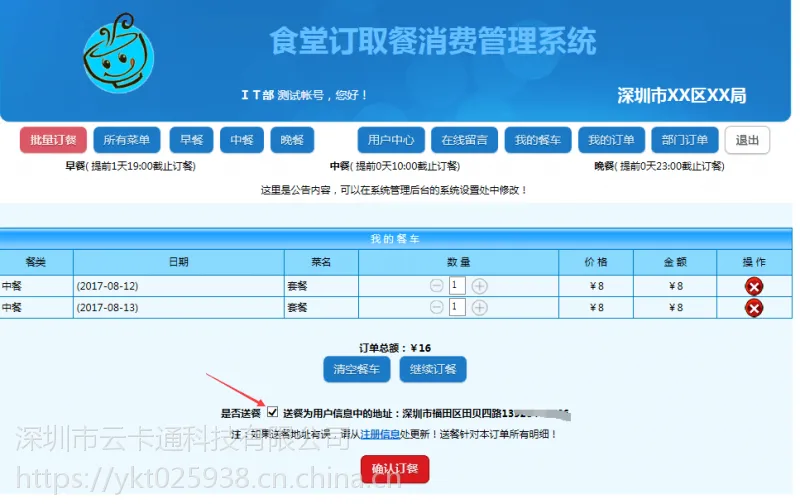The width and height of the screenshot is (800, 504).
Task: Decrease quantity for 2017-08-12 order
Action: tap(436, 286)
